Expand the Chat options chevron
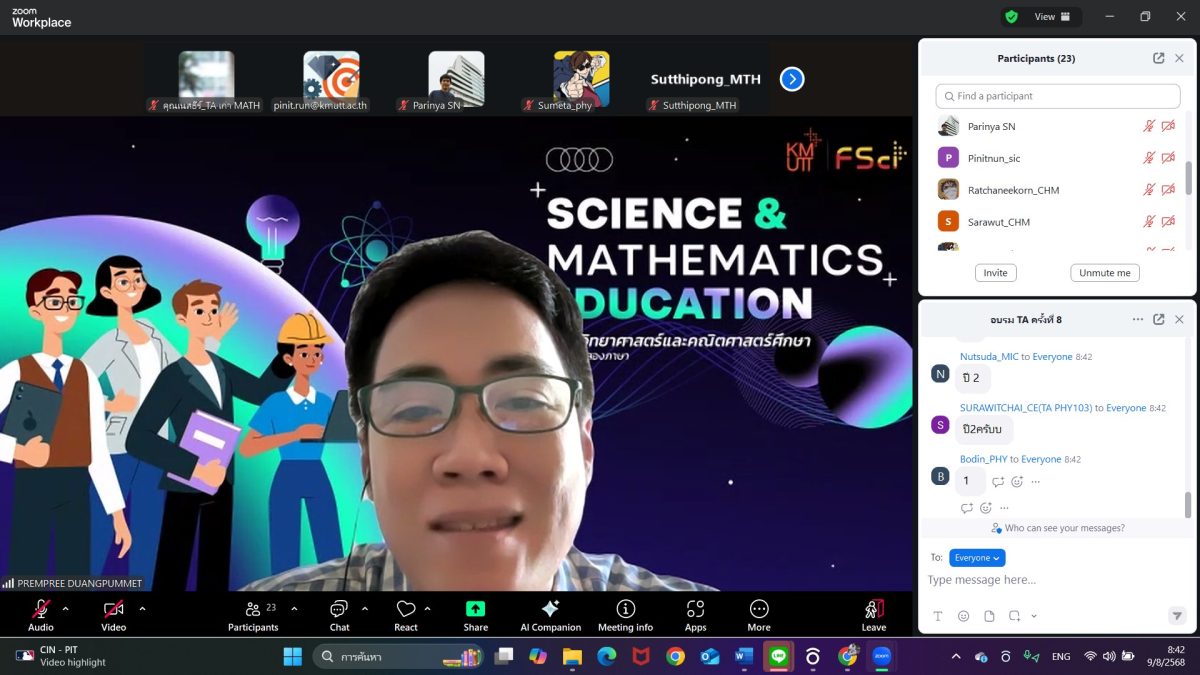The width and height of the screenshot is (1200, 675). (x=364, y=608)
